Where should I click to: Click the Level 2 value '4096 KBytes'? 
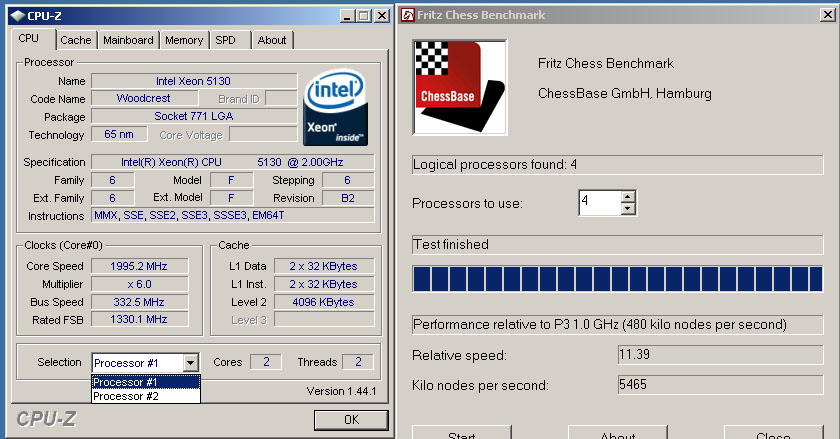324,302
